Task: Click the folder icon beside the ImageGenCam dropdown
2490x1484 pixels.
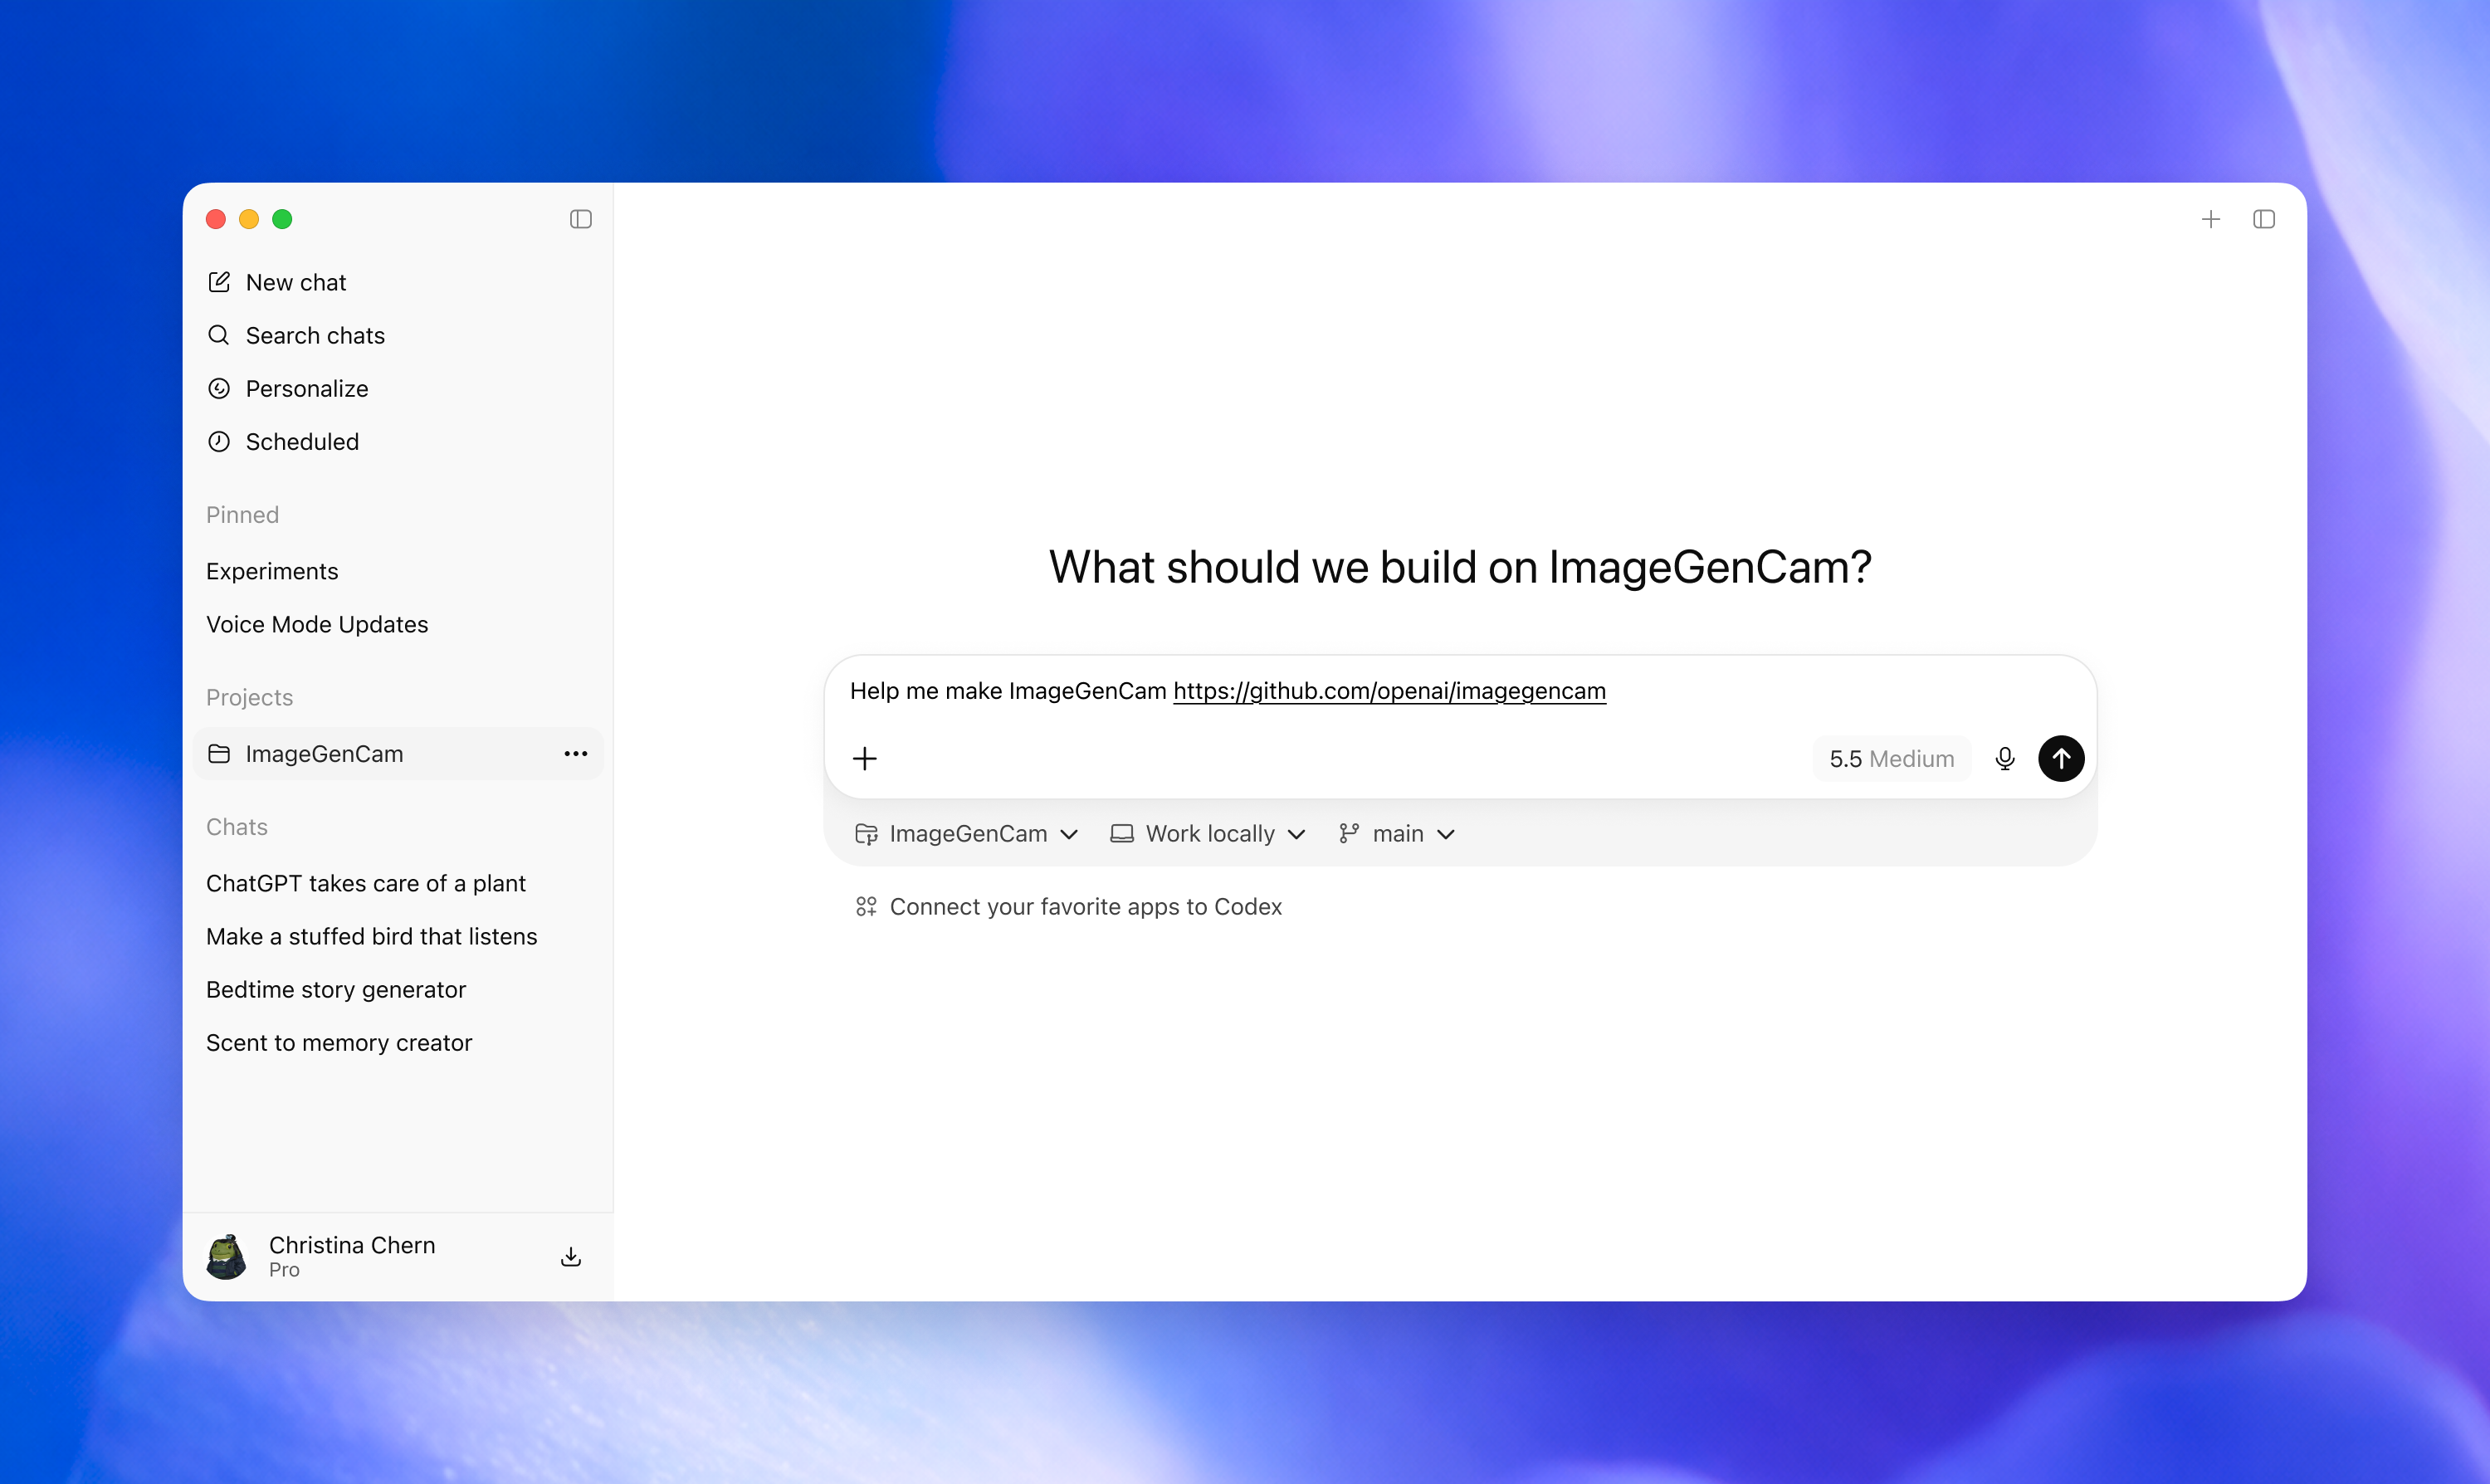Action: (x=866, y=833)
